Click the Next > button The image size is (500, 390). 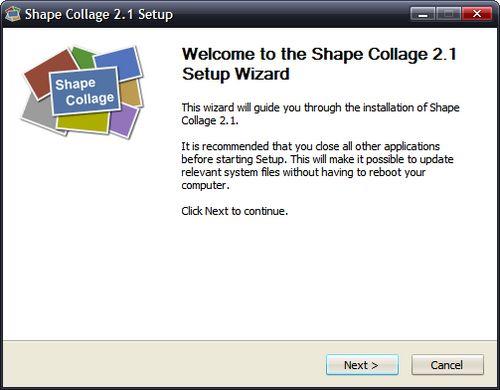click(362, 365)
